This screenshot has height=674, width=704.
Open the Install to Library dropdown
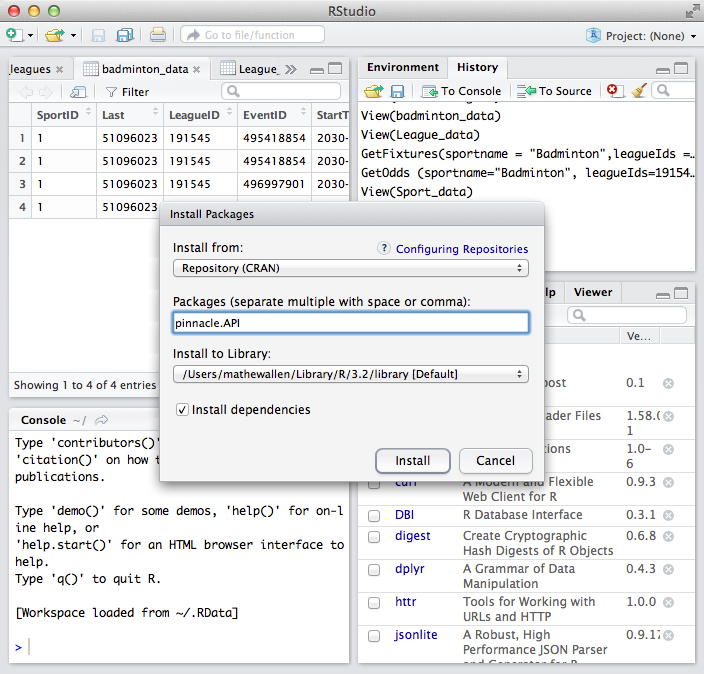tap(351, 374)
